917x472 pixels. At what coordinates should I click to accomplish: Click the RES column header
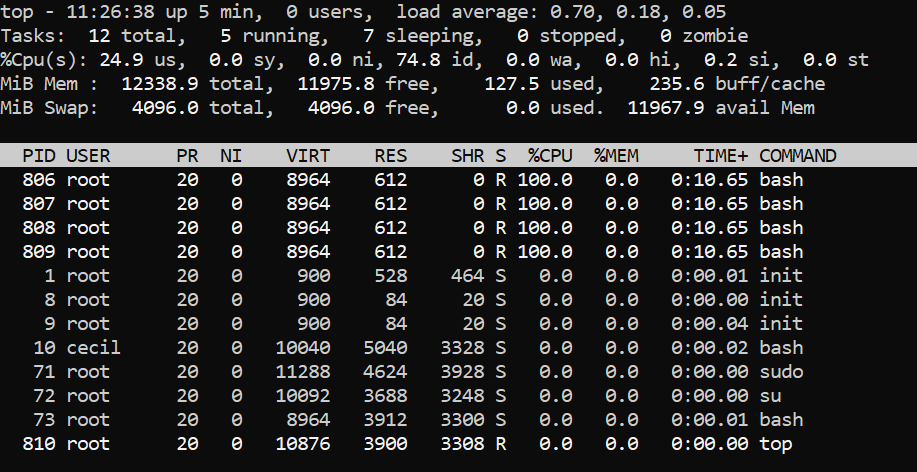point(391,156)
